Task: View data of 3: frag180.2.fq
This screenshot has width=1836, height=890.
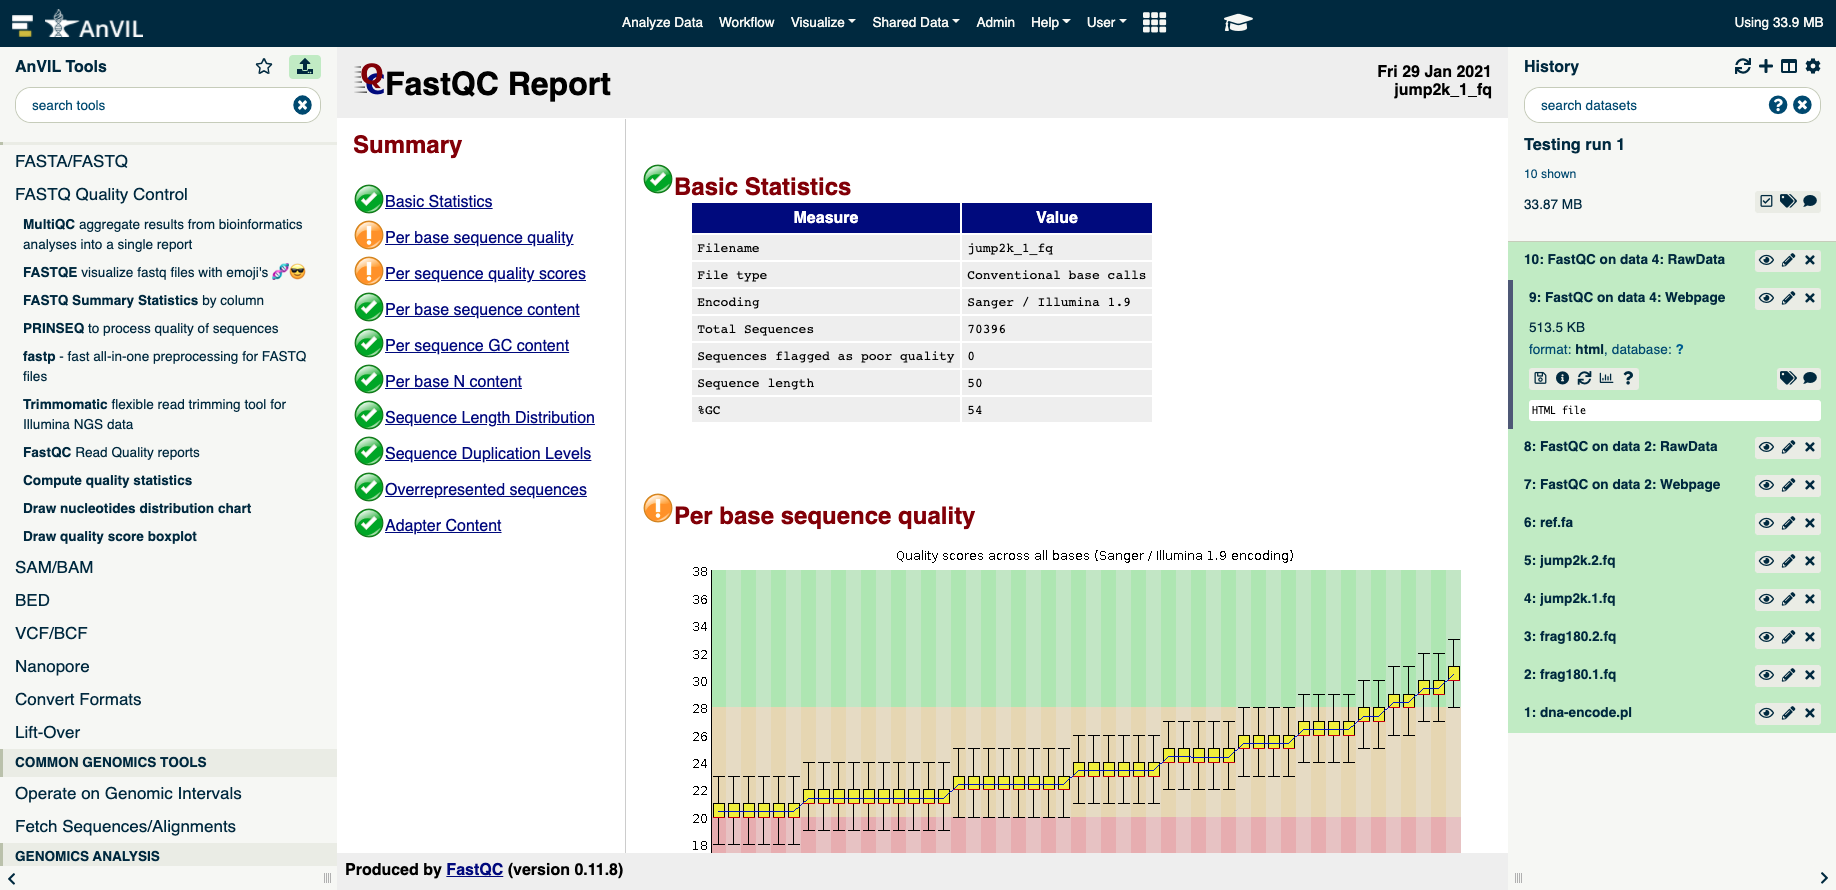Action: tap(1766, 637)
